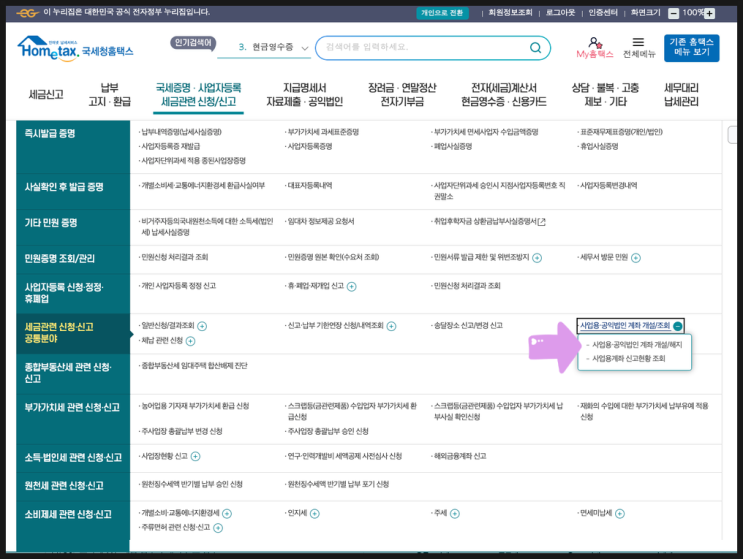Open the 전자(세금)계산서 현금영수증·신용카드 menu
The width and height of the screenshot is (743, 559).
tap(503, 95)
